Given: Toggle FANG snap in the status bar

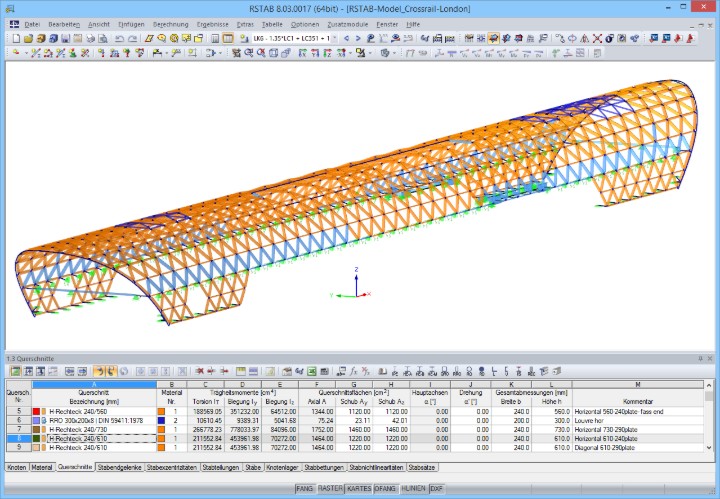Looking at the screenshot, I should (x=304, y=489).
